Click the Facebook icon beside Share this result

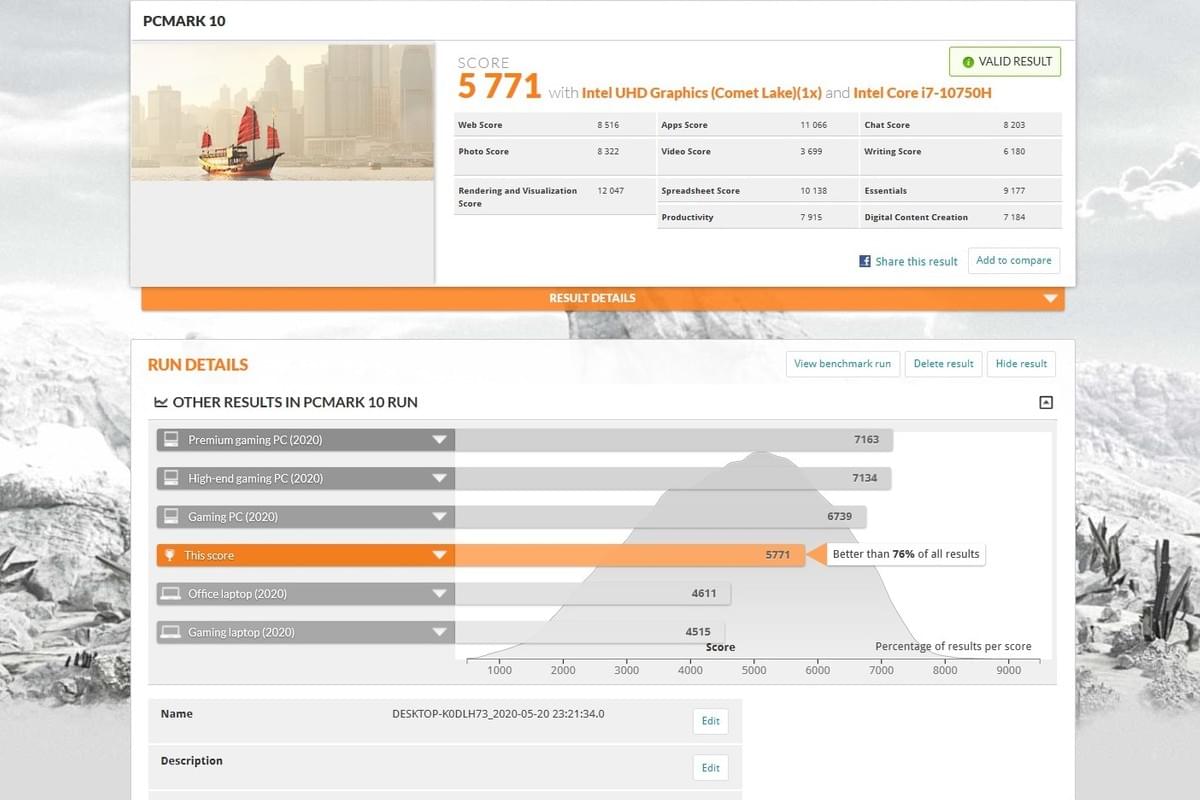[x=865, y=261]
